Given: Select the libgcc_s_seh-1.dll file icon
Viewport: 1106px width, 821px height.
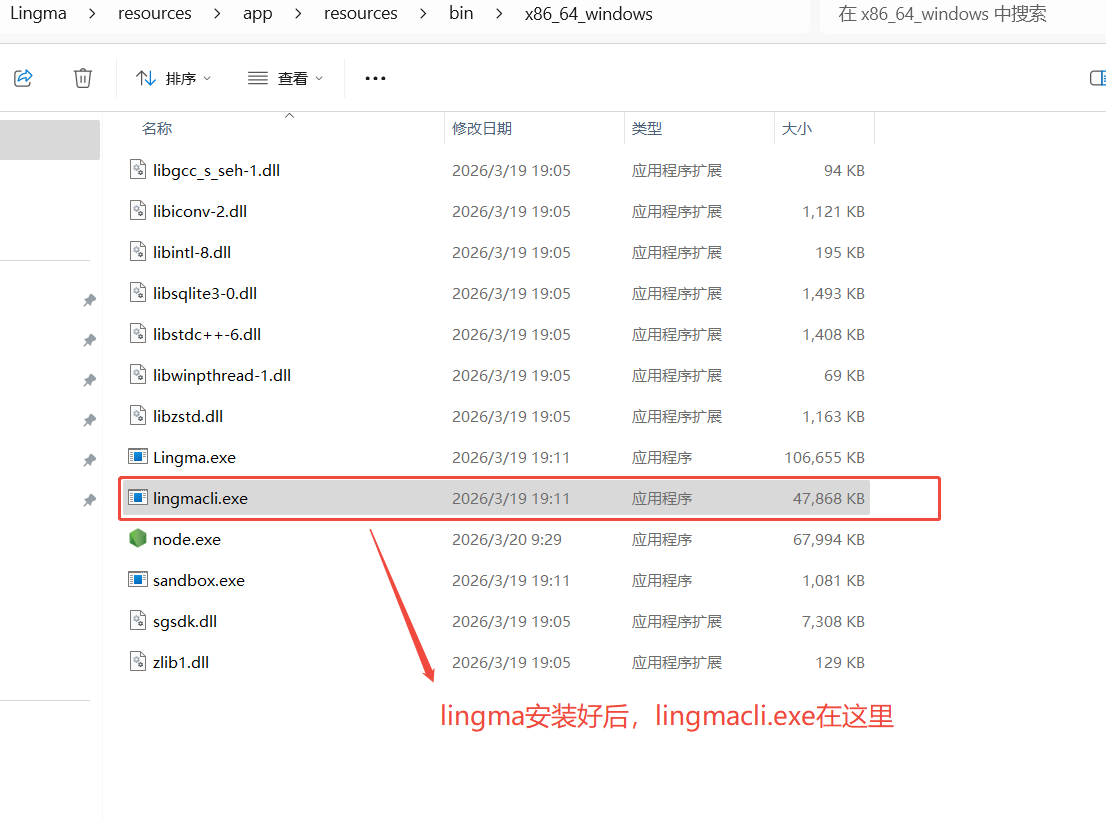Looking at the screenshot, I should coord(138,170).
